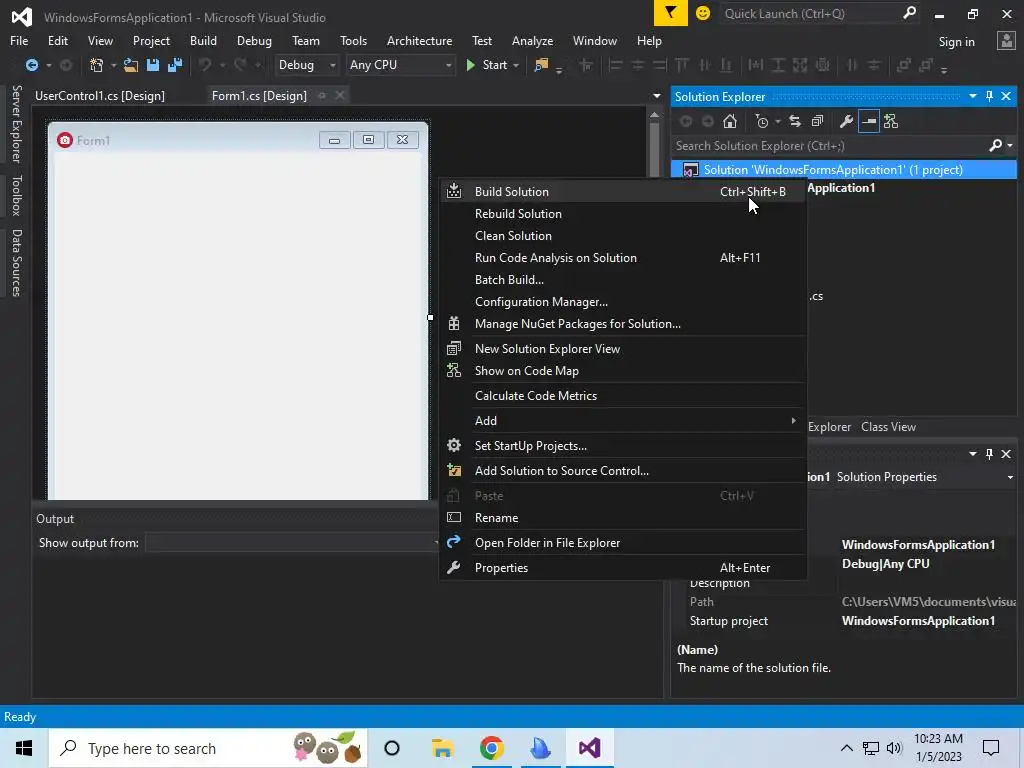The image size is (1024, 768).
Task: Open the File menu
Action: (x=19, y=40)
